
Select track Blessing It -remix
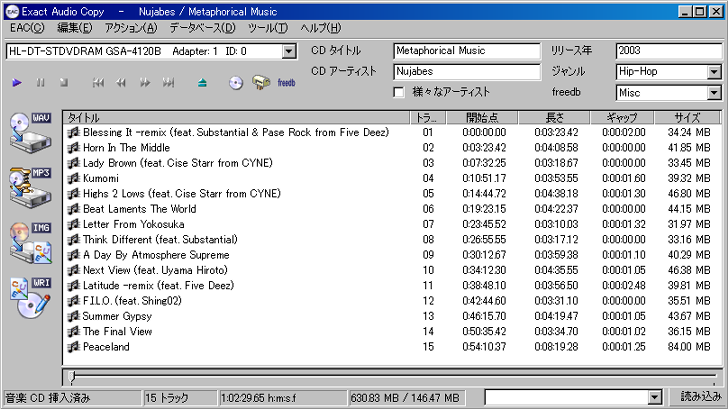click(236, 133)
